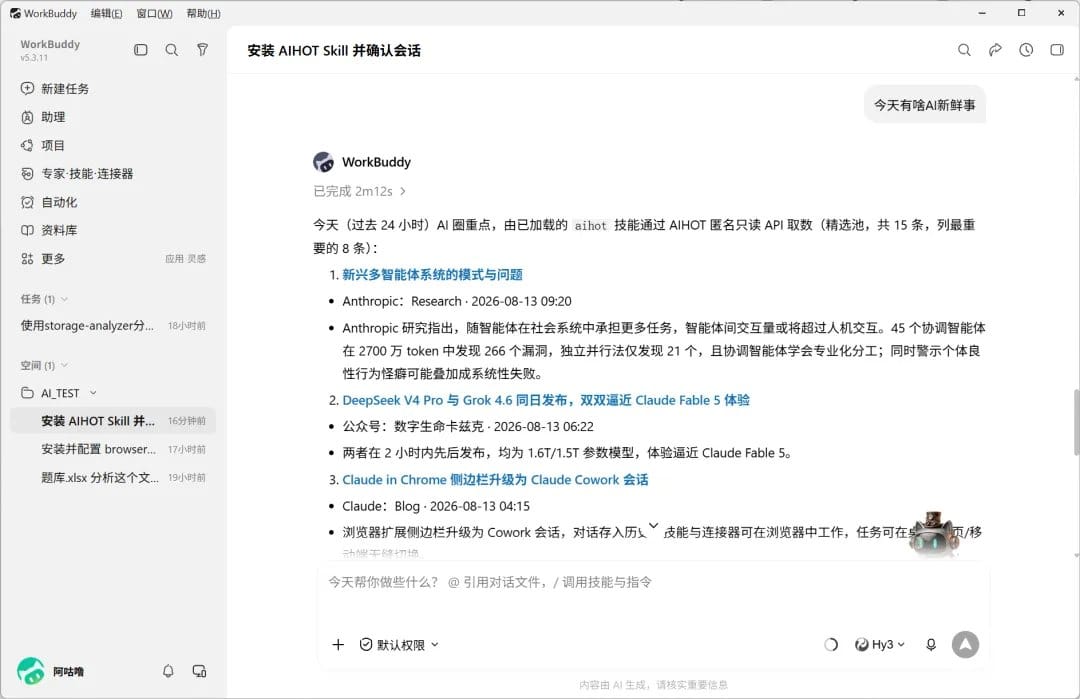Open the Hy3 model selector

coord(880,645)
